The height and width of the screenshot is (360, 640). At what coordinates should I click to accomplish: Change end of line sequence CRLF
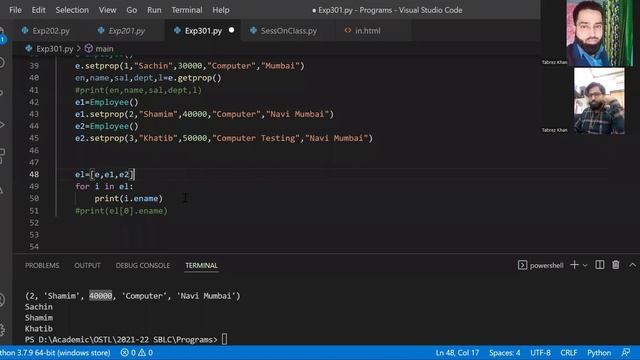tap(569, 353)
